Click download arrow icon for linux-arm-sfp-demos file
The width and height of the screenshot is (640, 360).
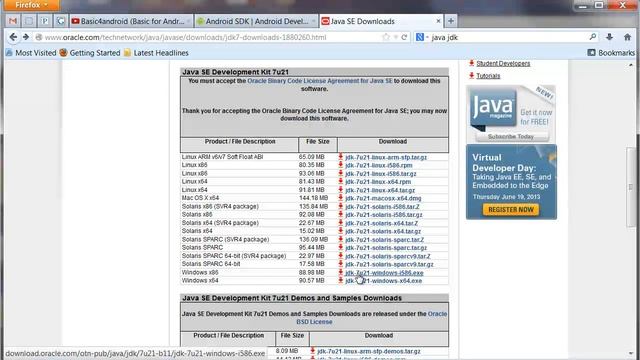click(x=313, y=351)
